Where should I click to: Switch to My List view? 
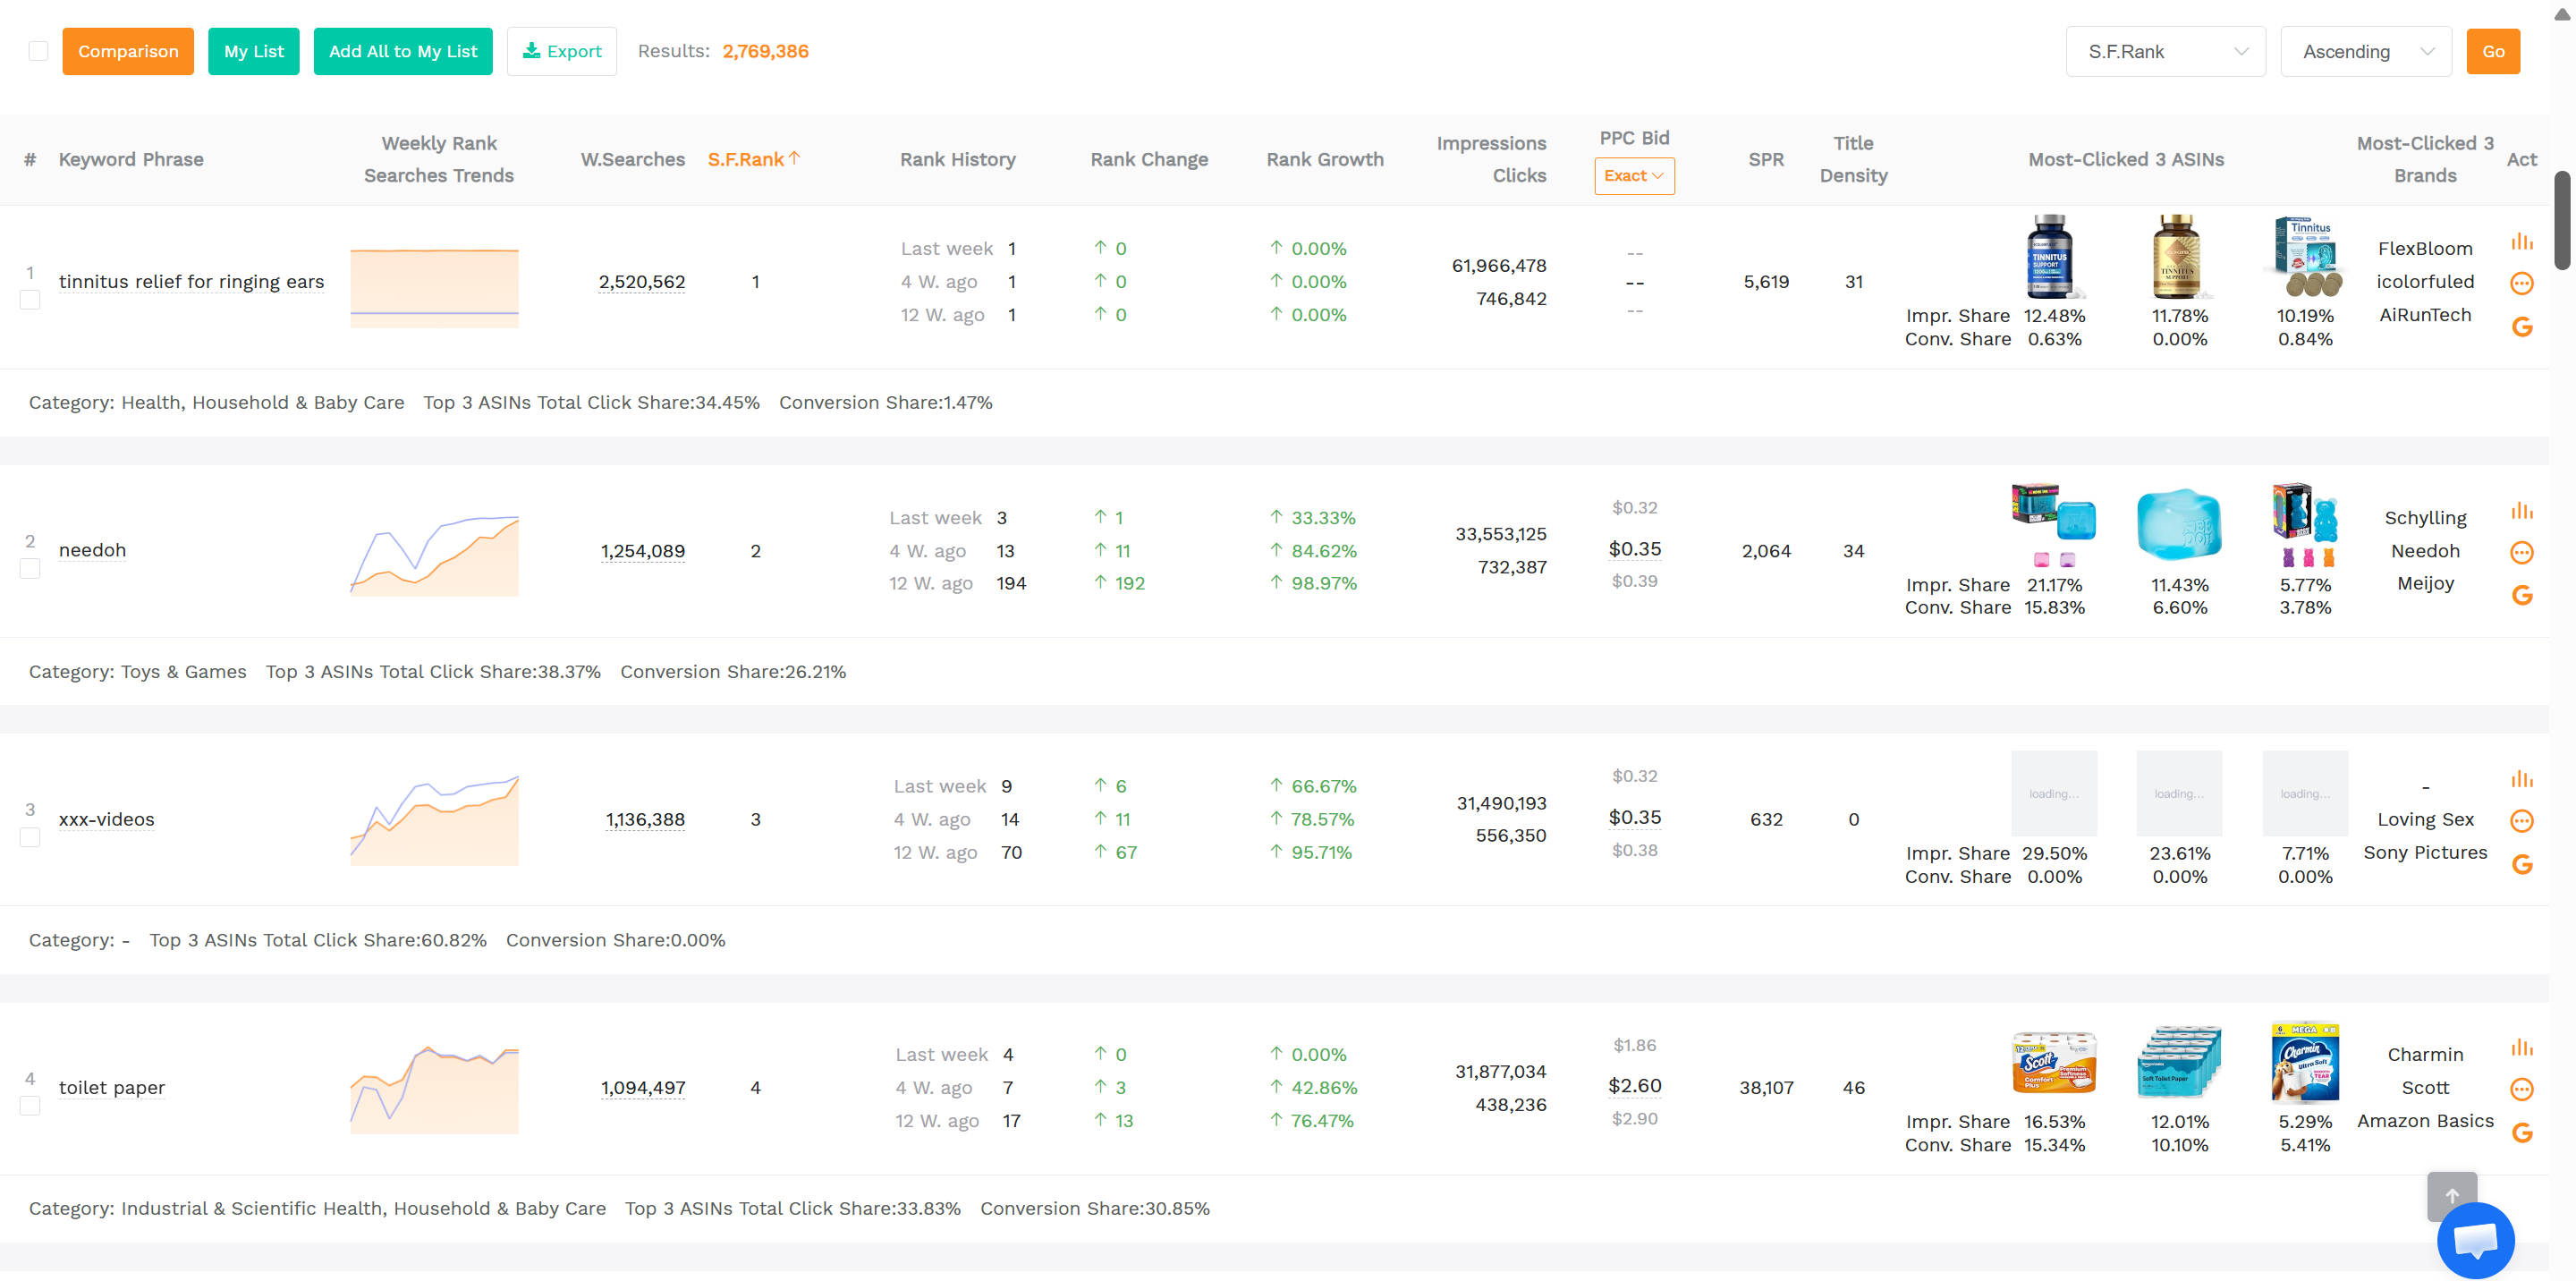point(253,50)
